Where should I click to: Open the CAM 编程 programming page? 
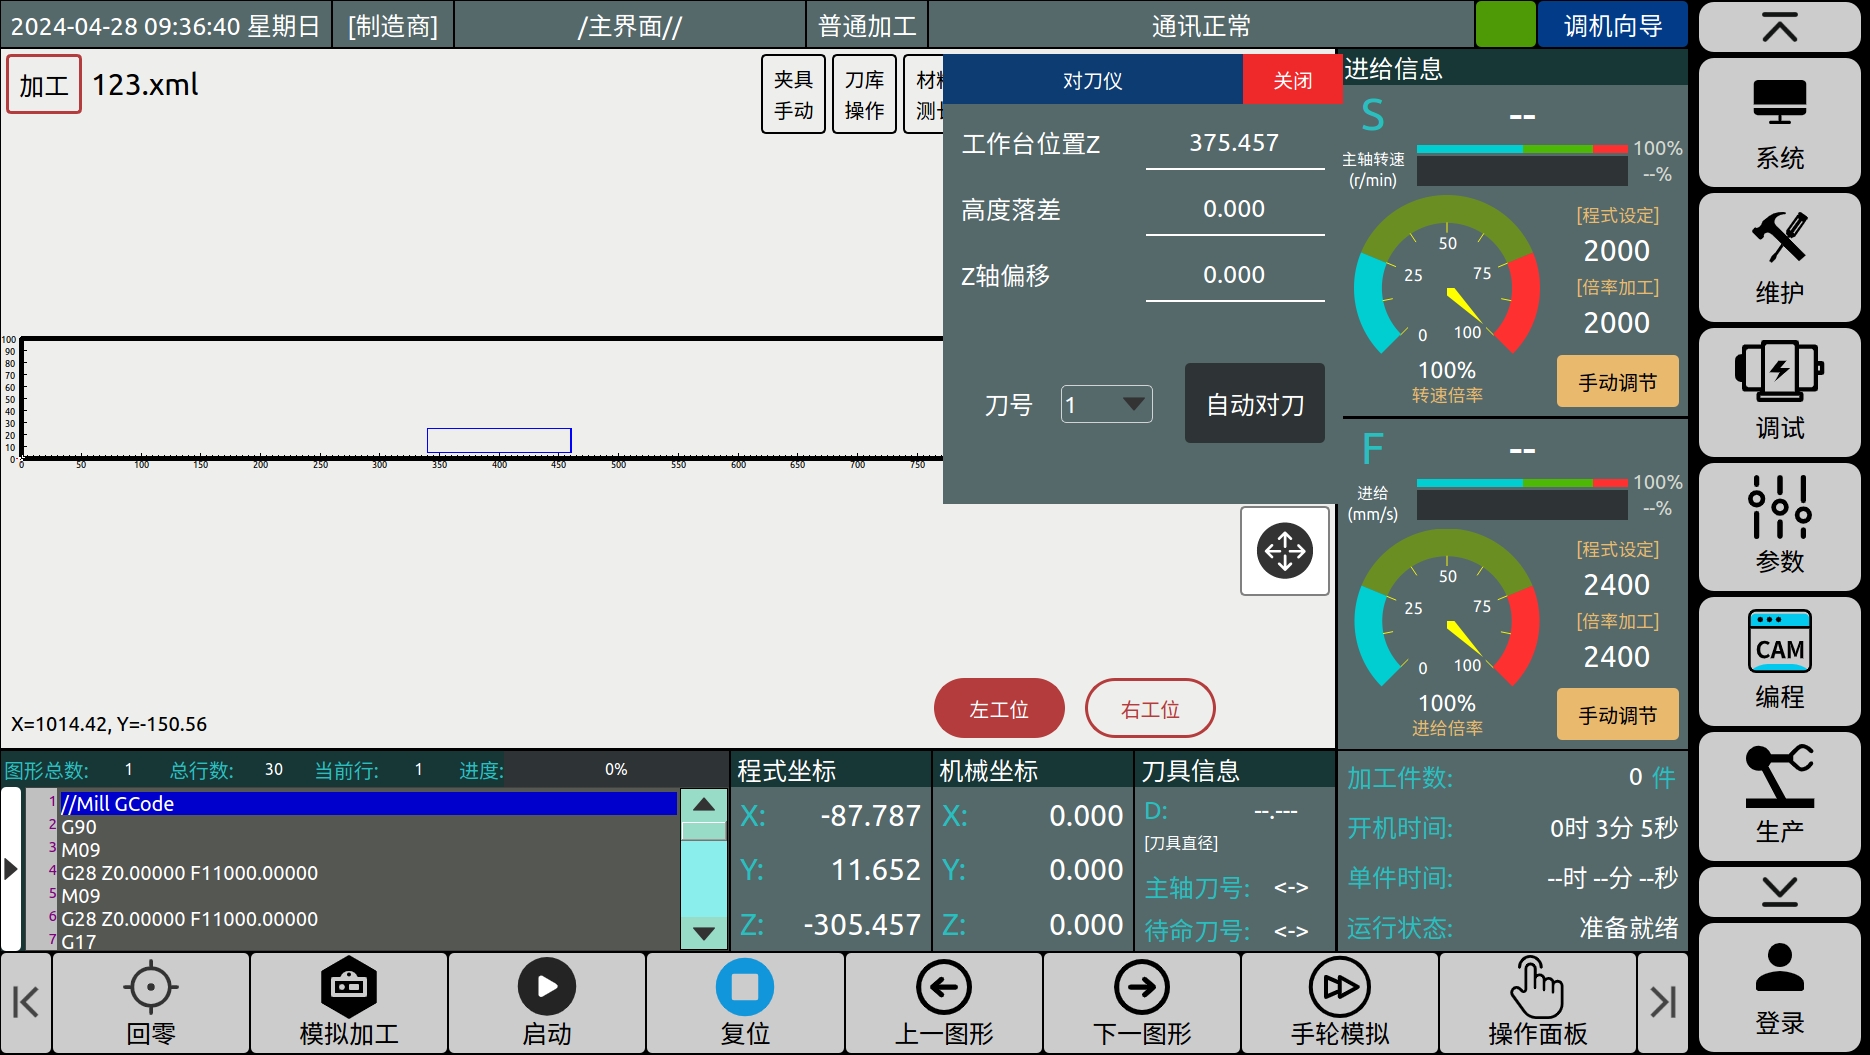(x=1779, y=661)
